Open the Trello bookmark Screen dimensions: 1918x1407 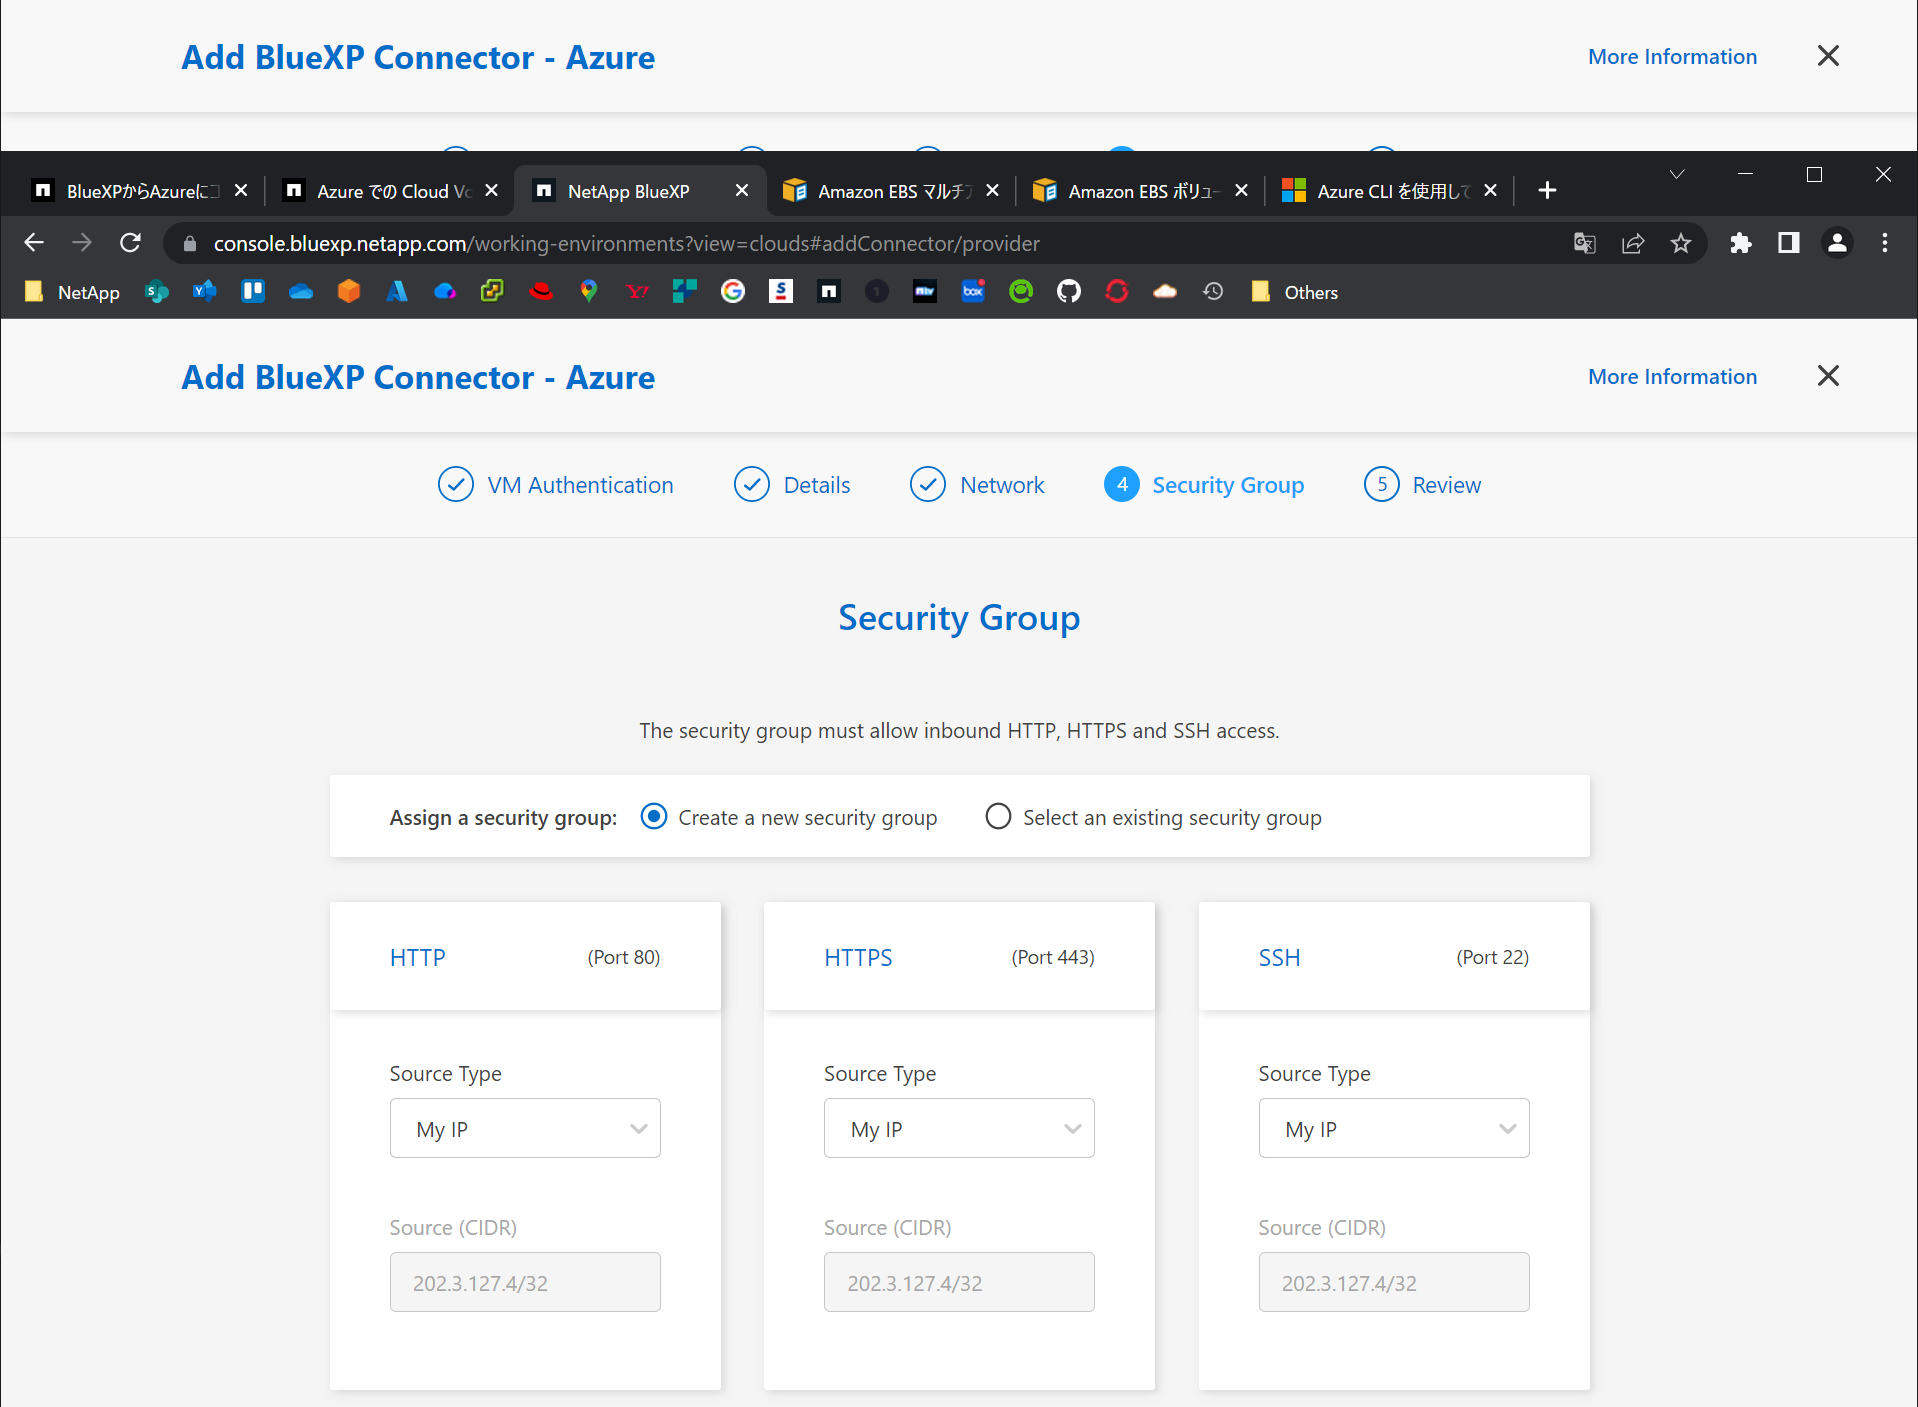pyautogui.click(x=253, y=291)
